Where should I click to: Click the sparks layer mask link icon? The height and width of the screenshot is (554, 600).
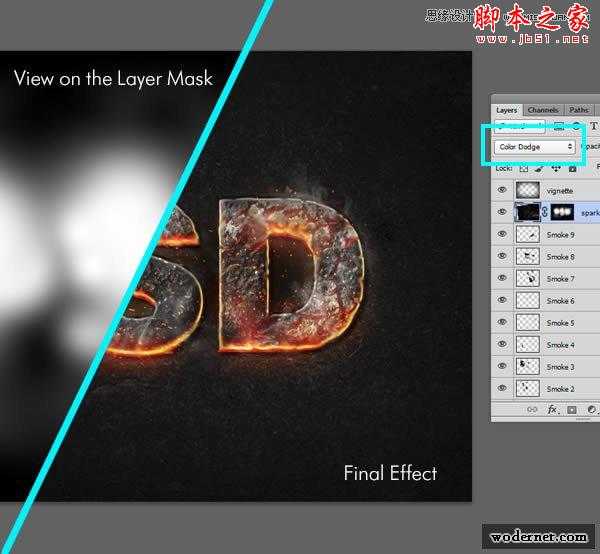coord(545,212)
